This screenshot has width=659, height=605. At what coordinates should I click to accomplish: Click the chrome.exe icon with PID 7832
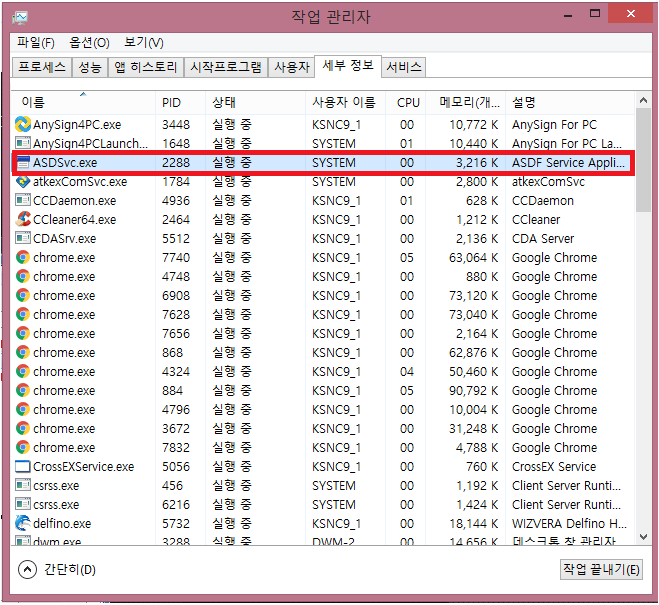coord(23,447)
